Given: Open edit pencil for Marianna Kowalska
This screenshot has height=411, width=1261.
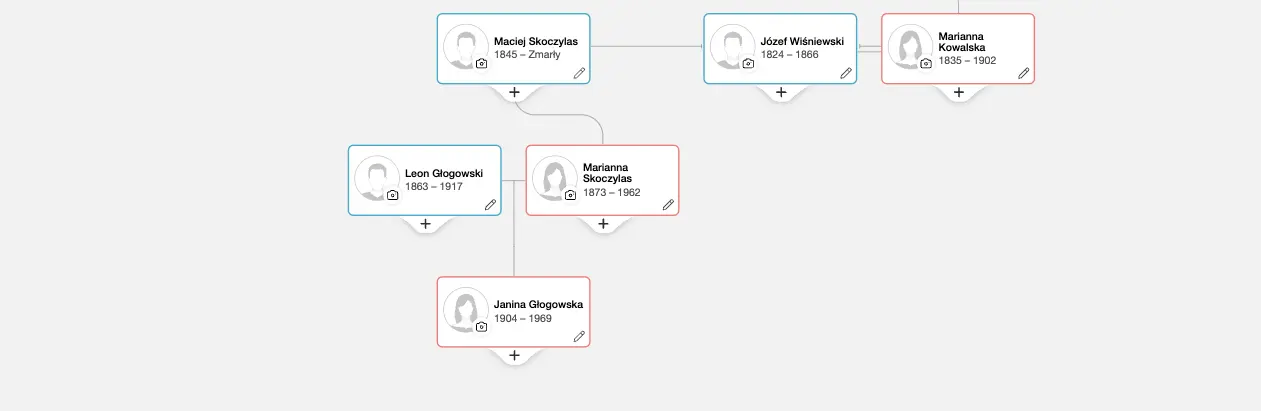Looking at the screenshot, I should 1023,73.
